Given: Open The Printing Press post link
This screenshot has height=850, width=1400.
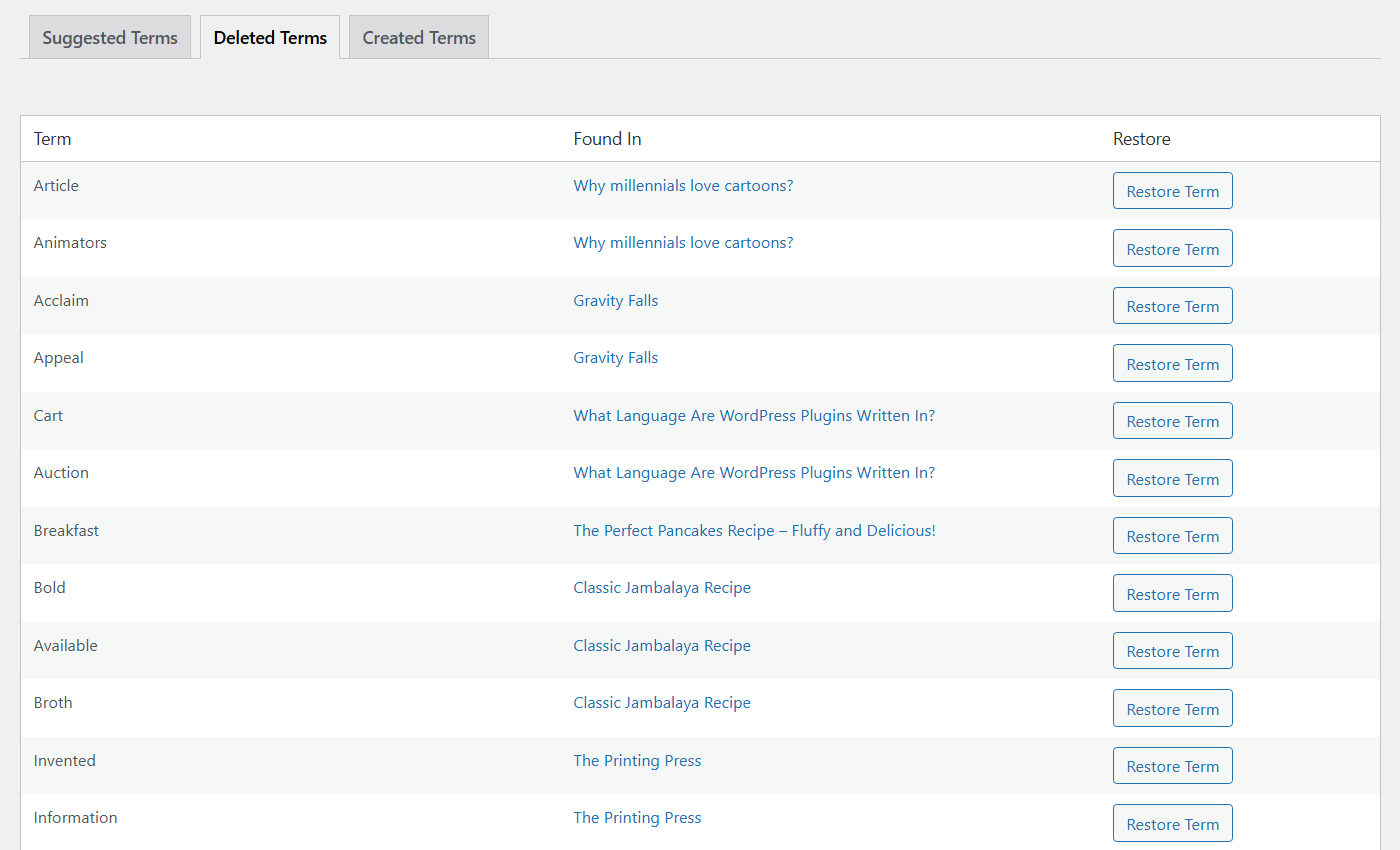Looking at the screenshot, I should click(637, 760).
